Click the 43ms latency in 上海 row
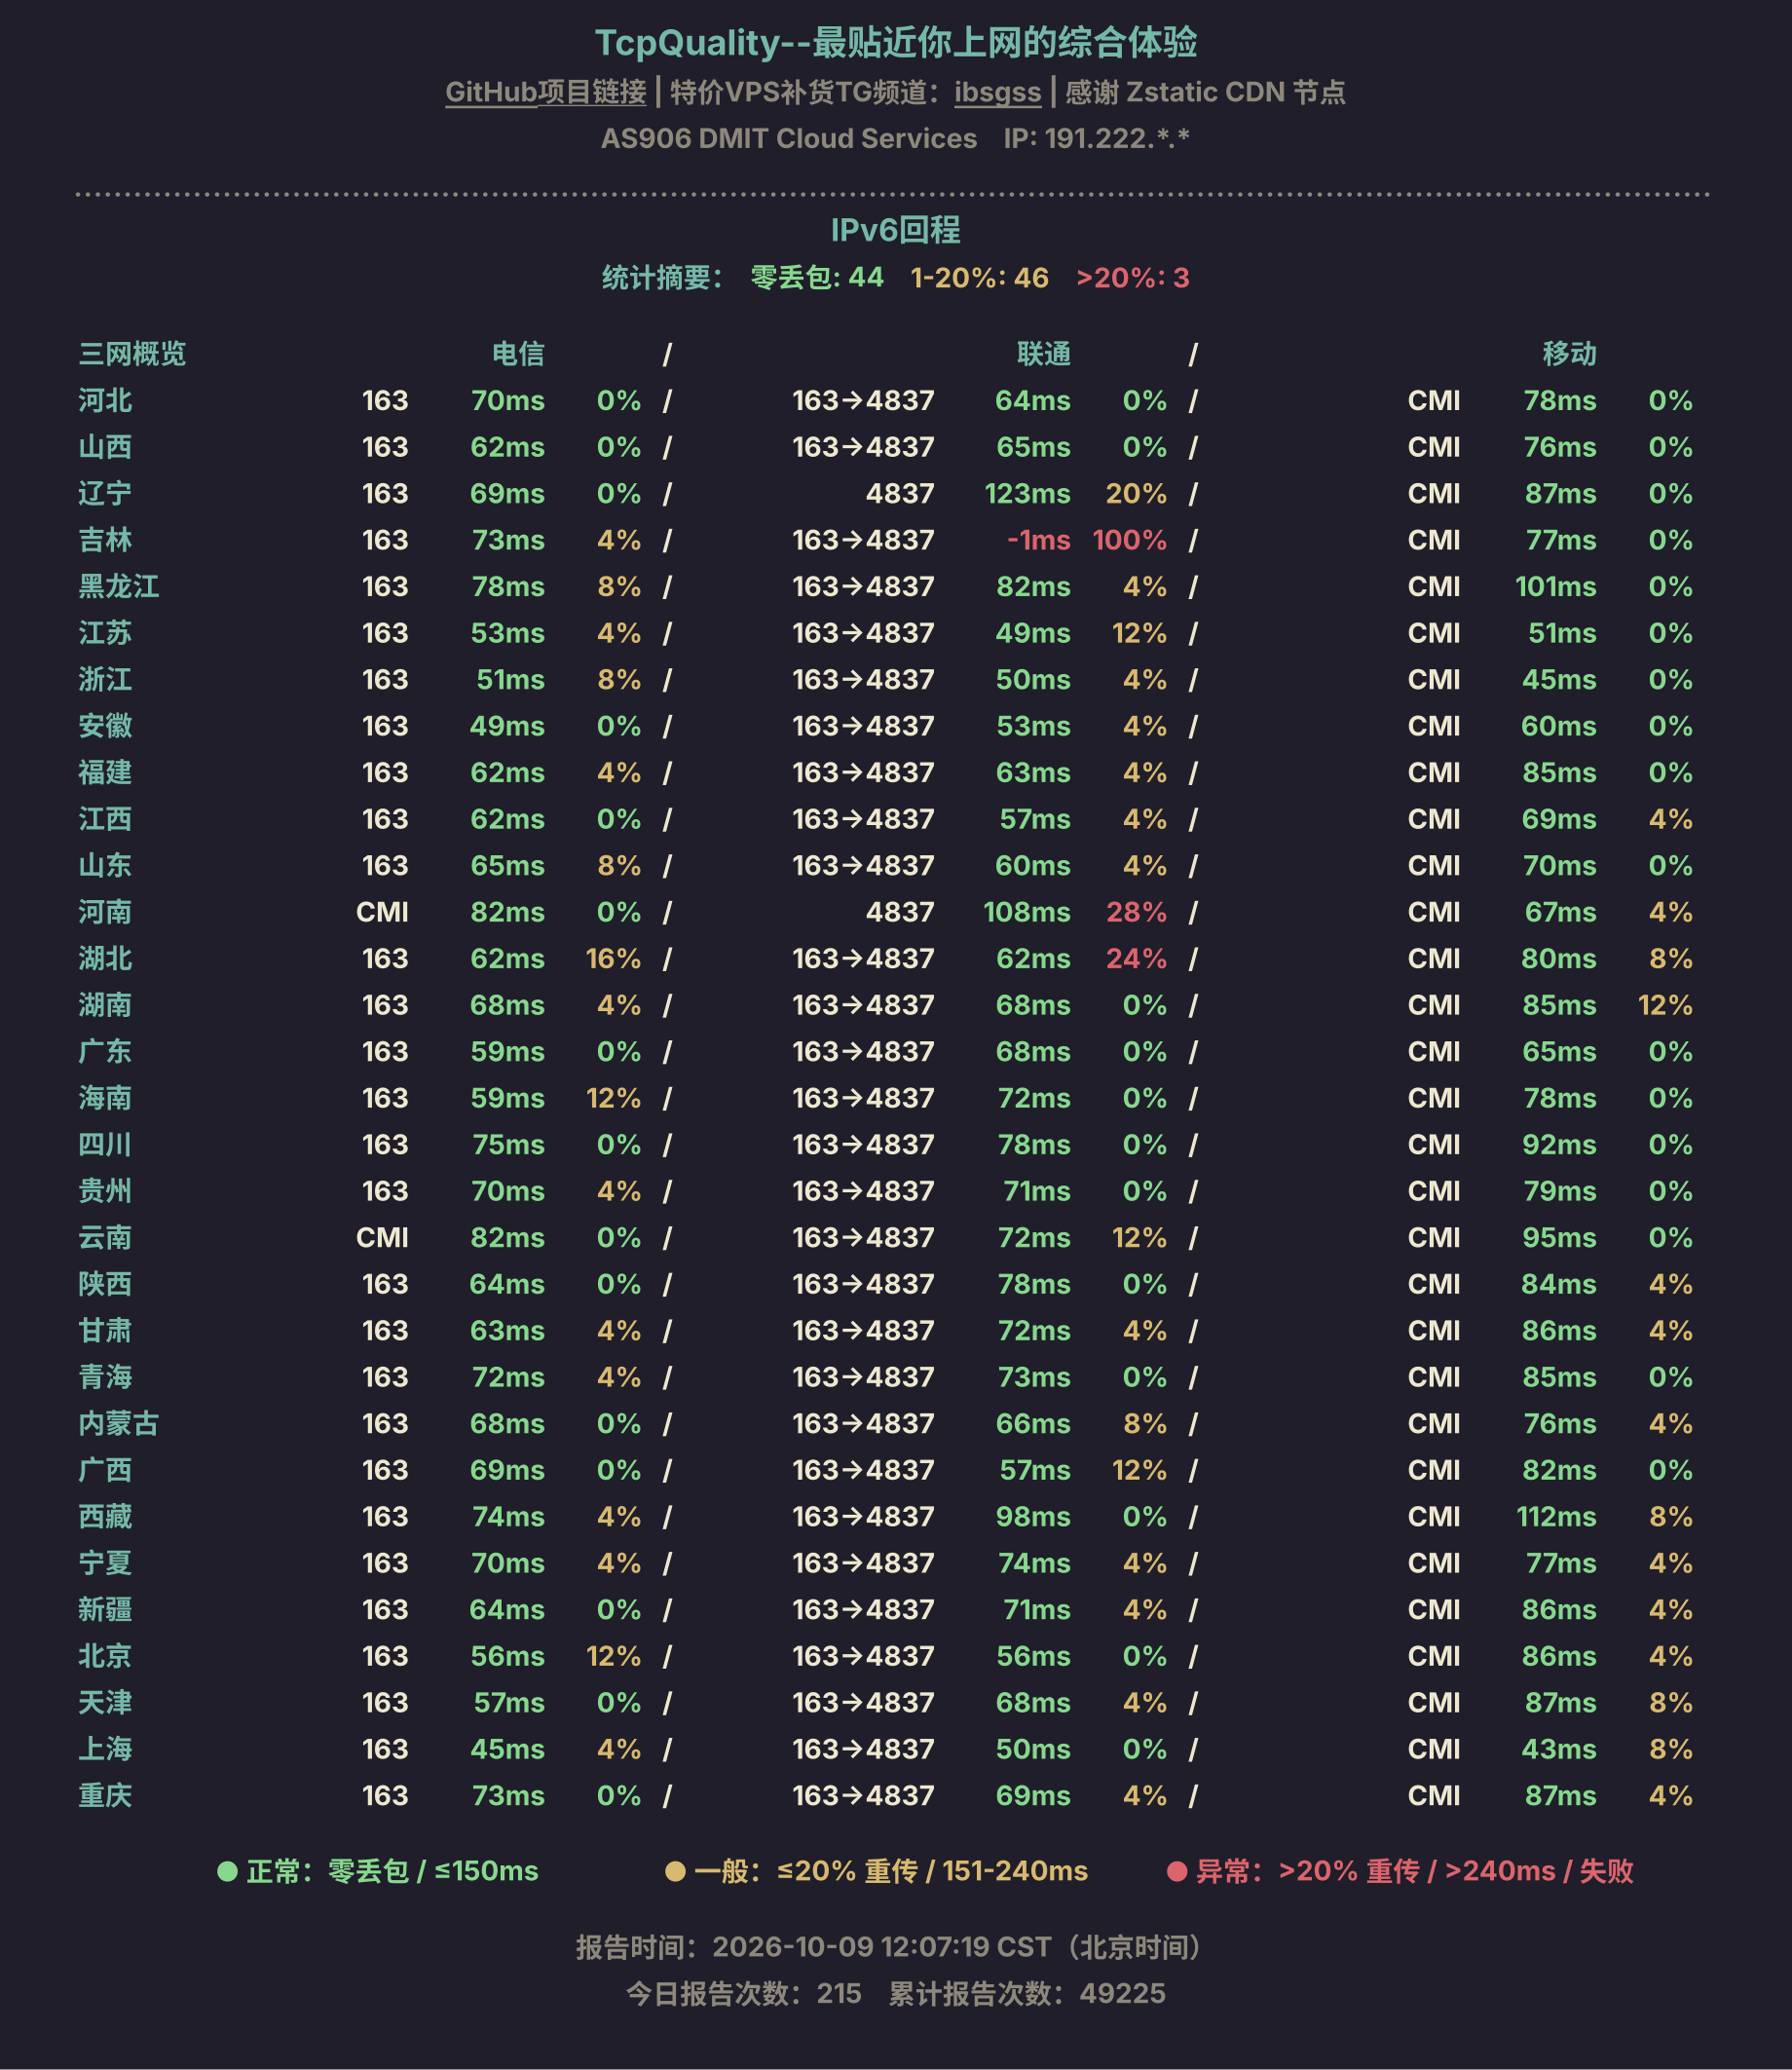Screen dimensions: 1792x2070 [1559, 1749]
